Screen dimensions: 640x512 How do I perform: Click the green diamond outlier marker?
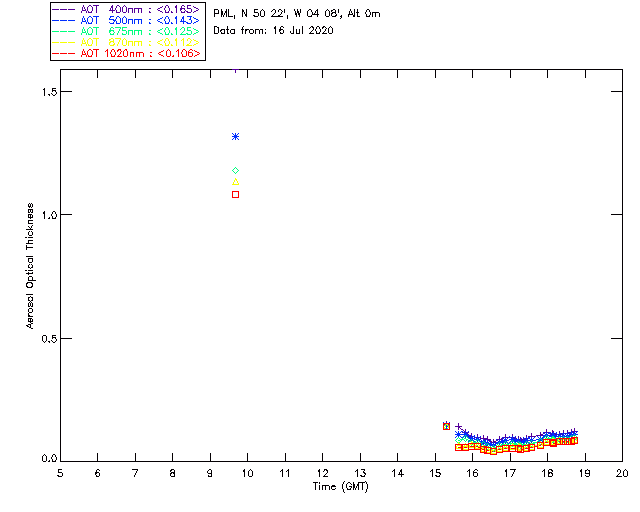(235, 170)
